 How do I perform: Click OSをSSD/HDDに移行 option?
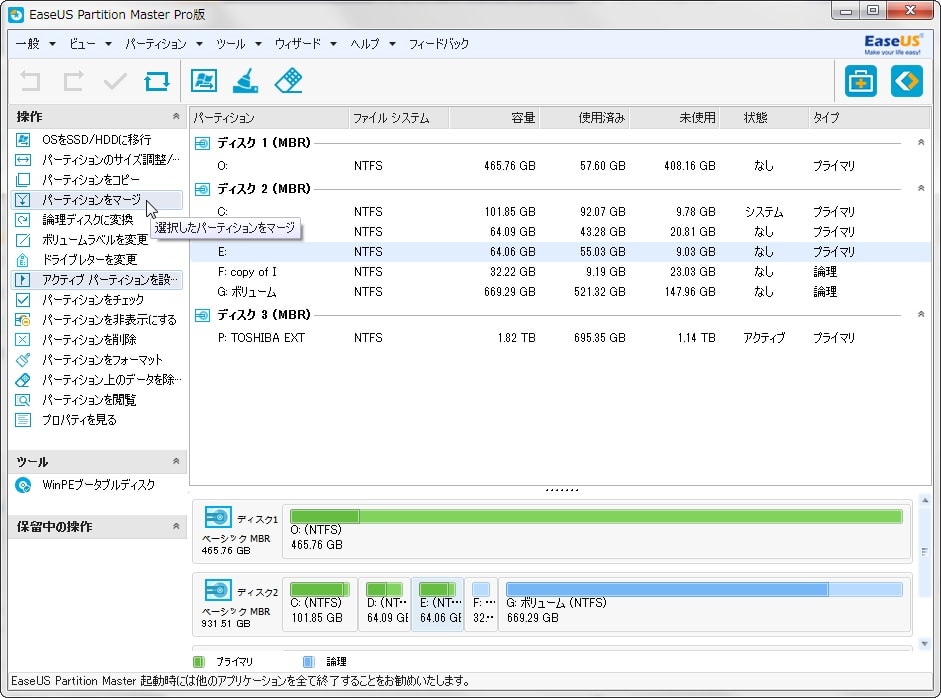(96, 140)
